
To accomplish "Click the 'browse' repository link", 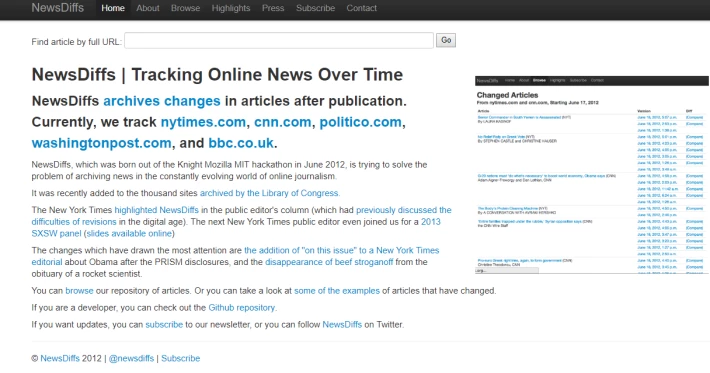I will point(79,291).
